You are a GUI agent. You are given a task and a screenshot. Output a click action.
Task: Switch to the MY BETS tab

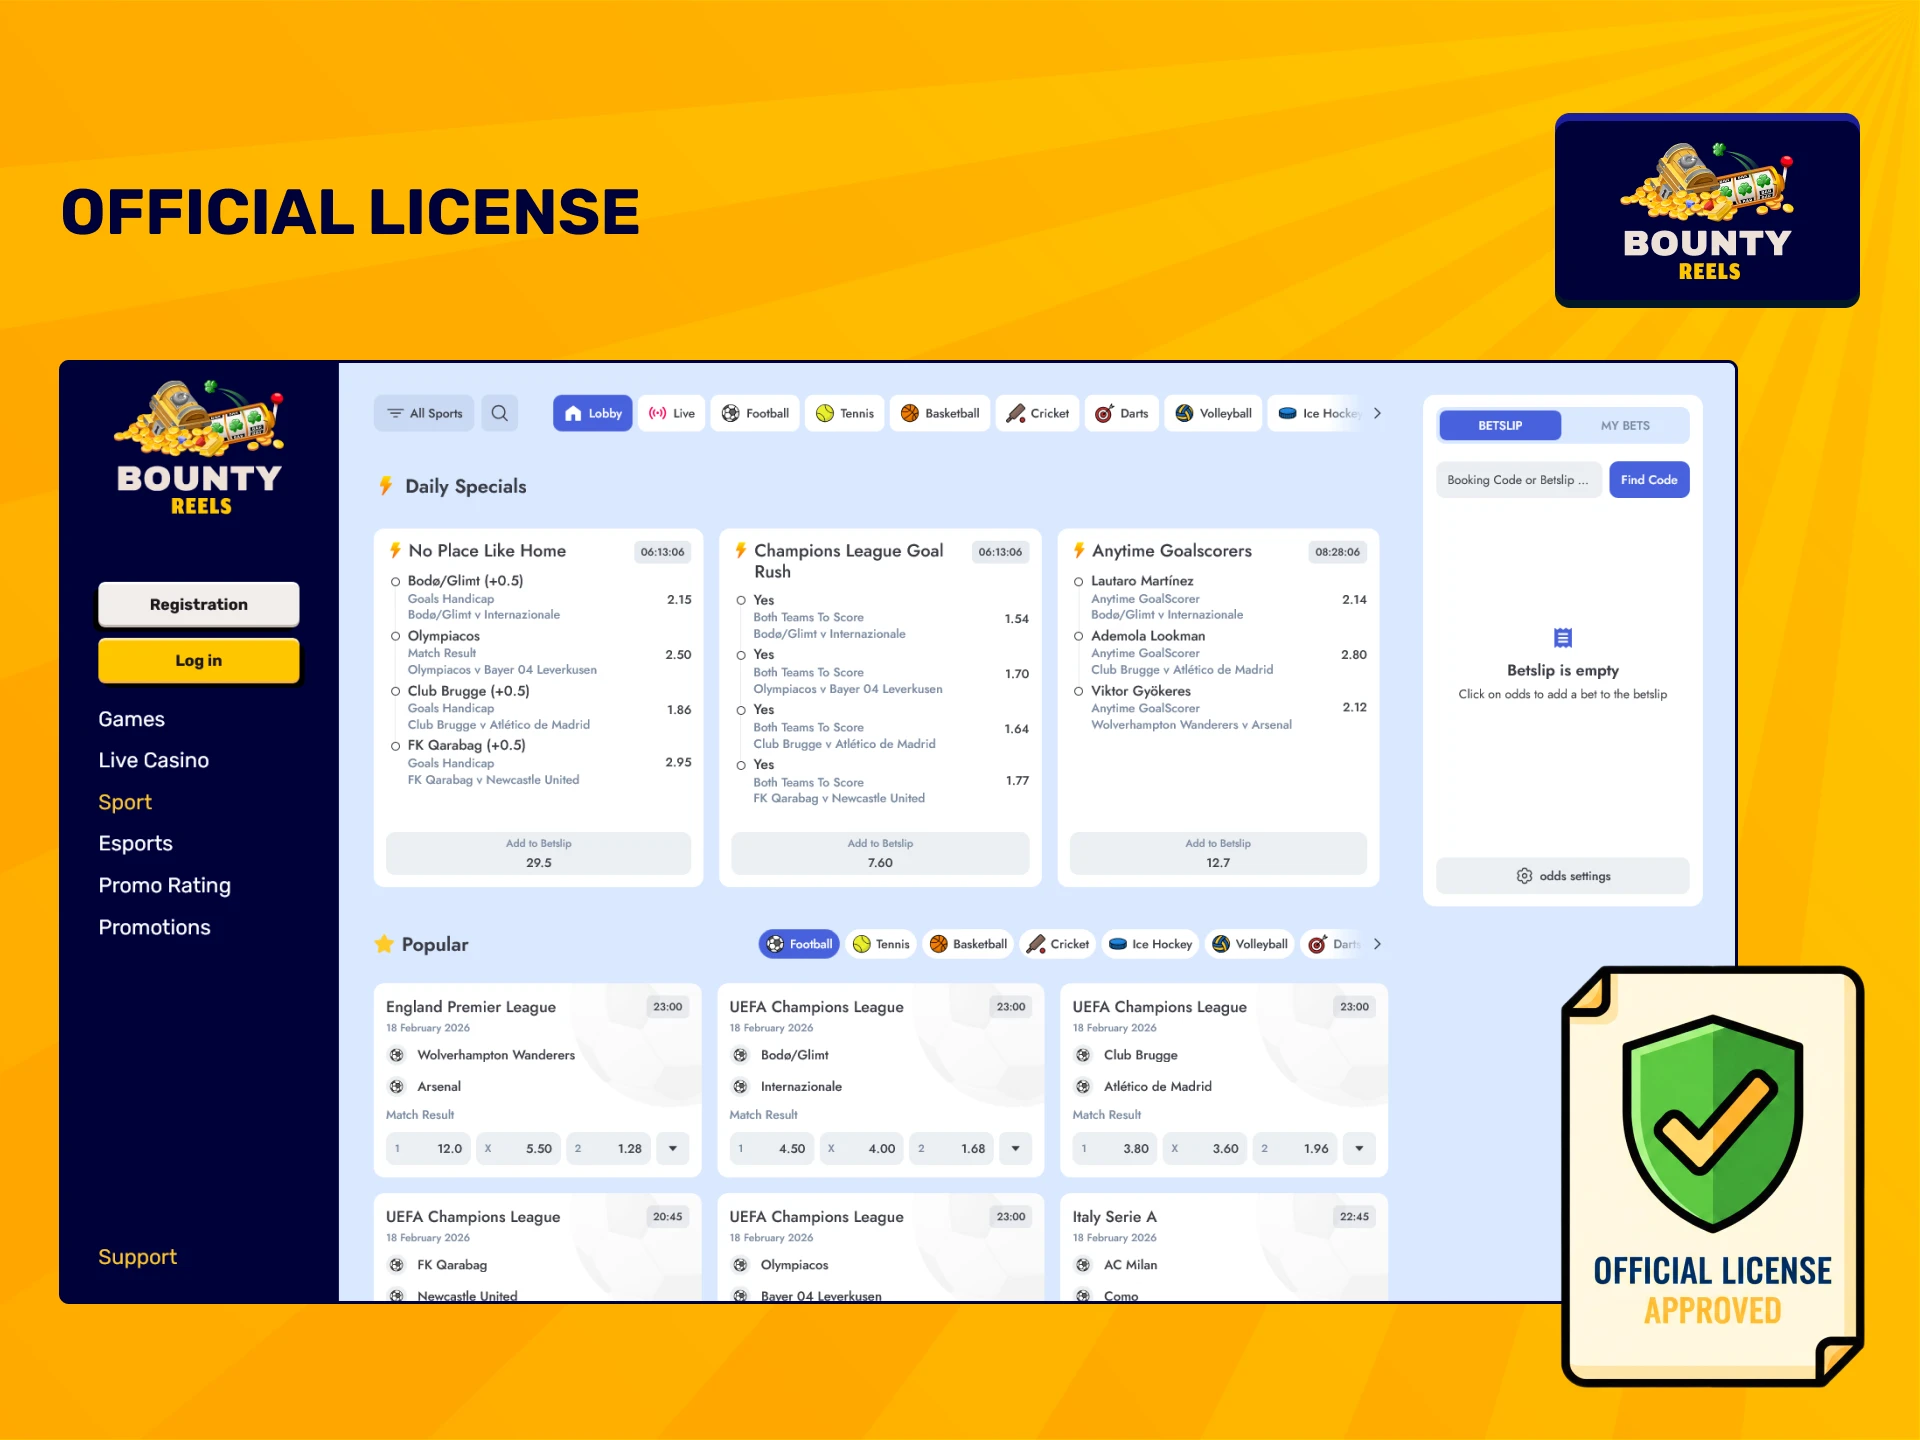click(1624, 425)
